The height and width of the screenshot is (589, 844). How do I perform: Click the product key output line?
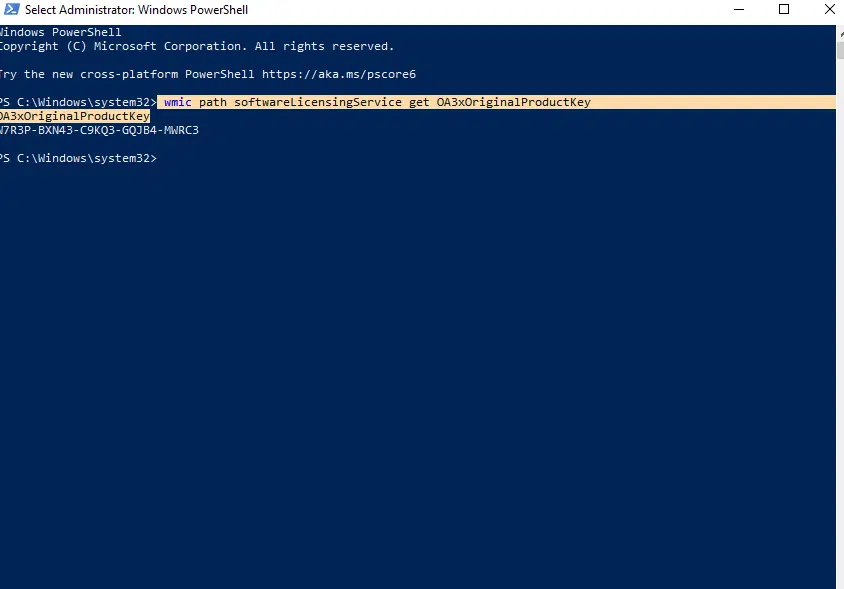pyautogui.click(x=99, y=131)
